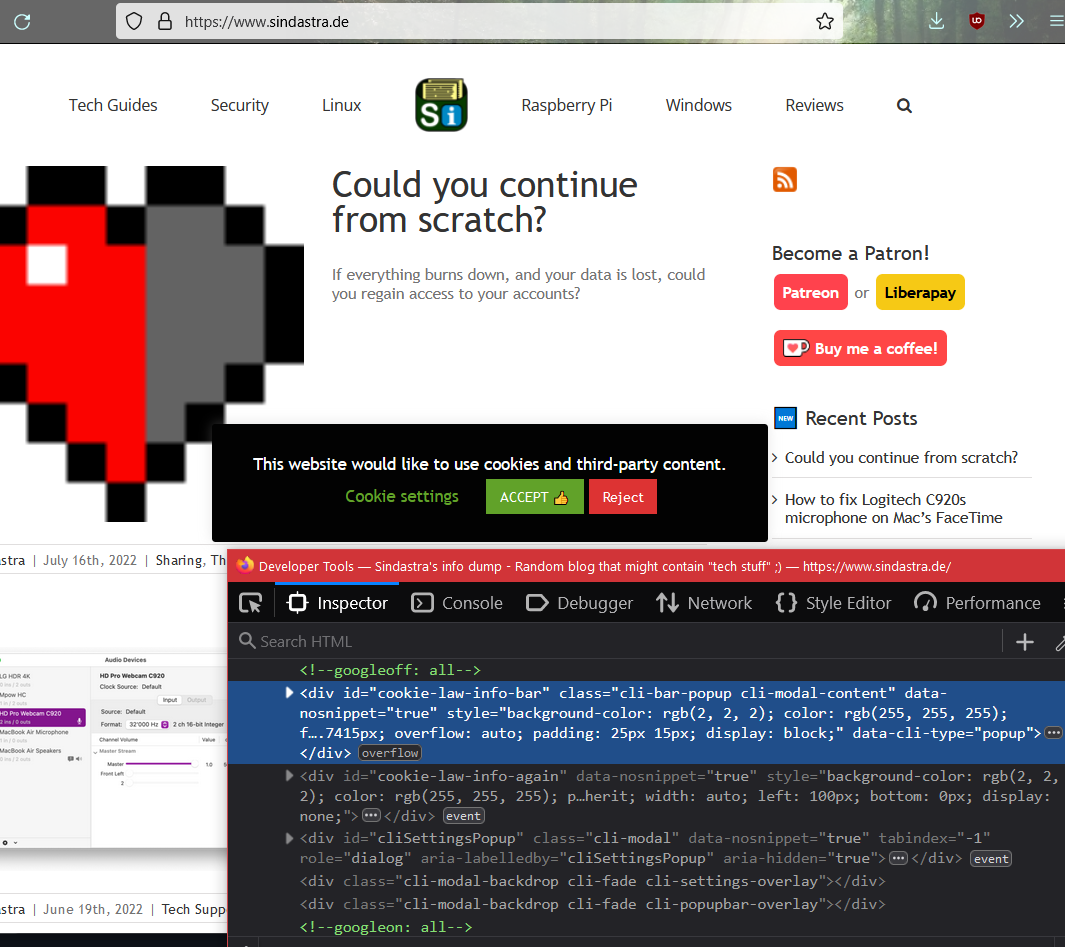This screenshot has height=947, width=1065.
Task: Expand the cliSettingsPopup div node
Action: tap(289, 838)
